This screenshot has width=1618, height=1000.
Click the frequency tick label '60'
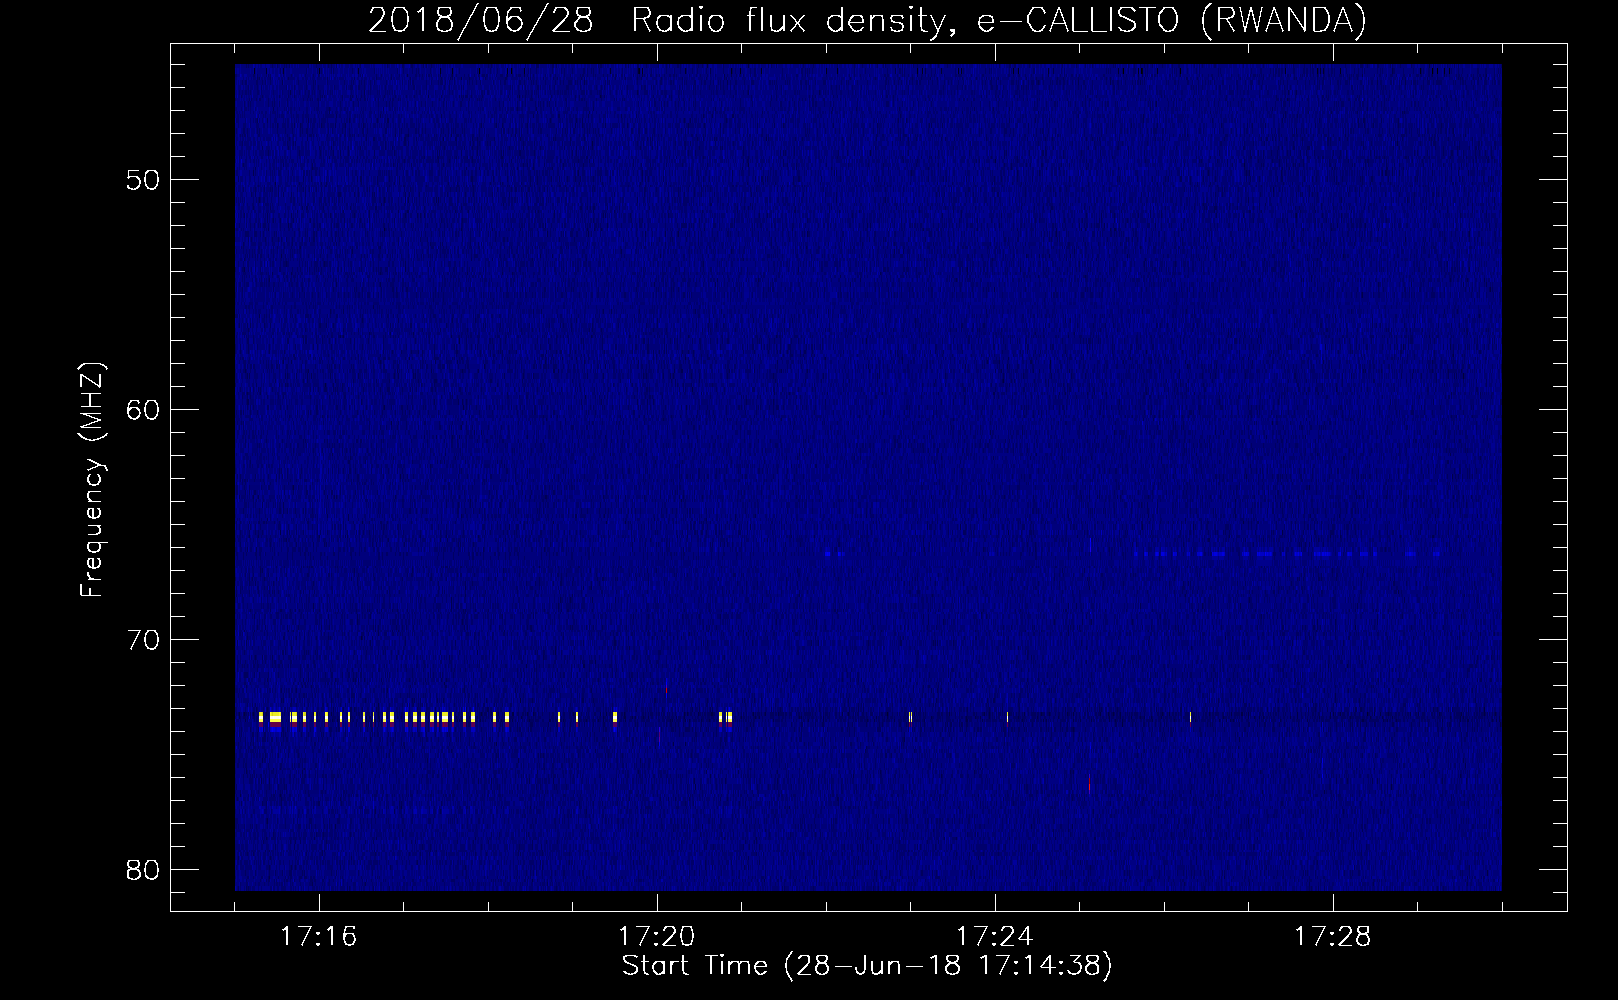click(x=144, y=410)
